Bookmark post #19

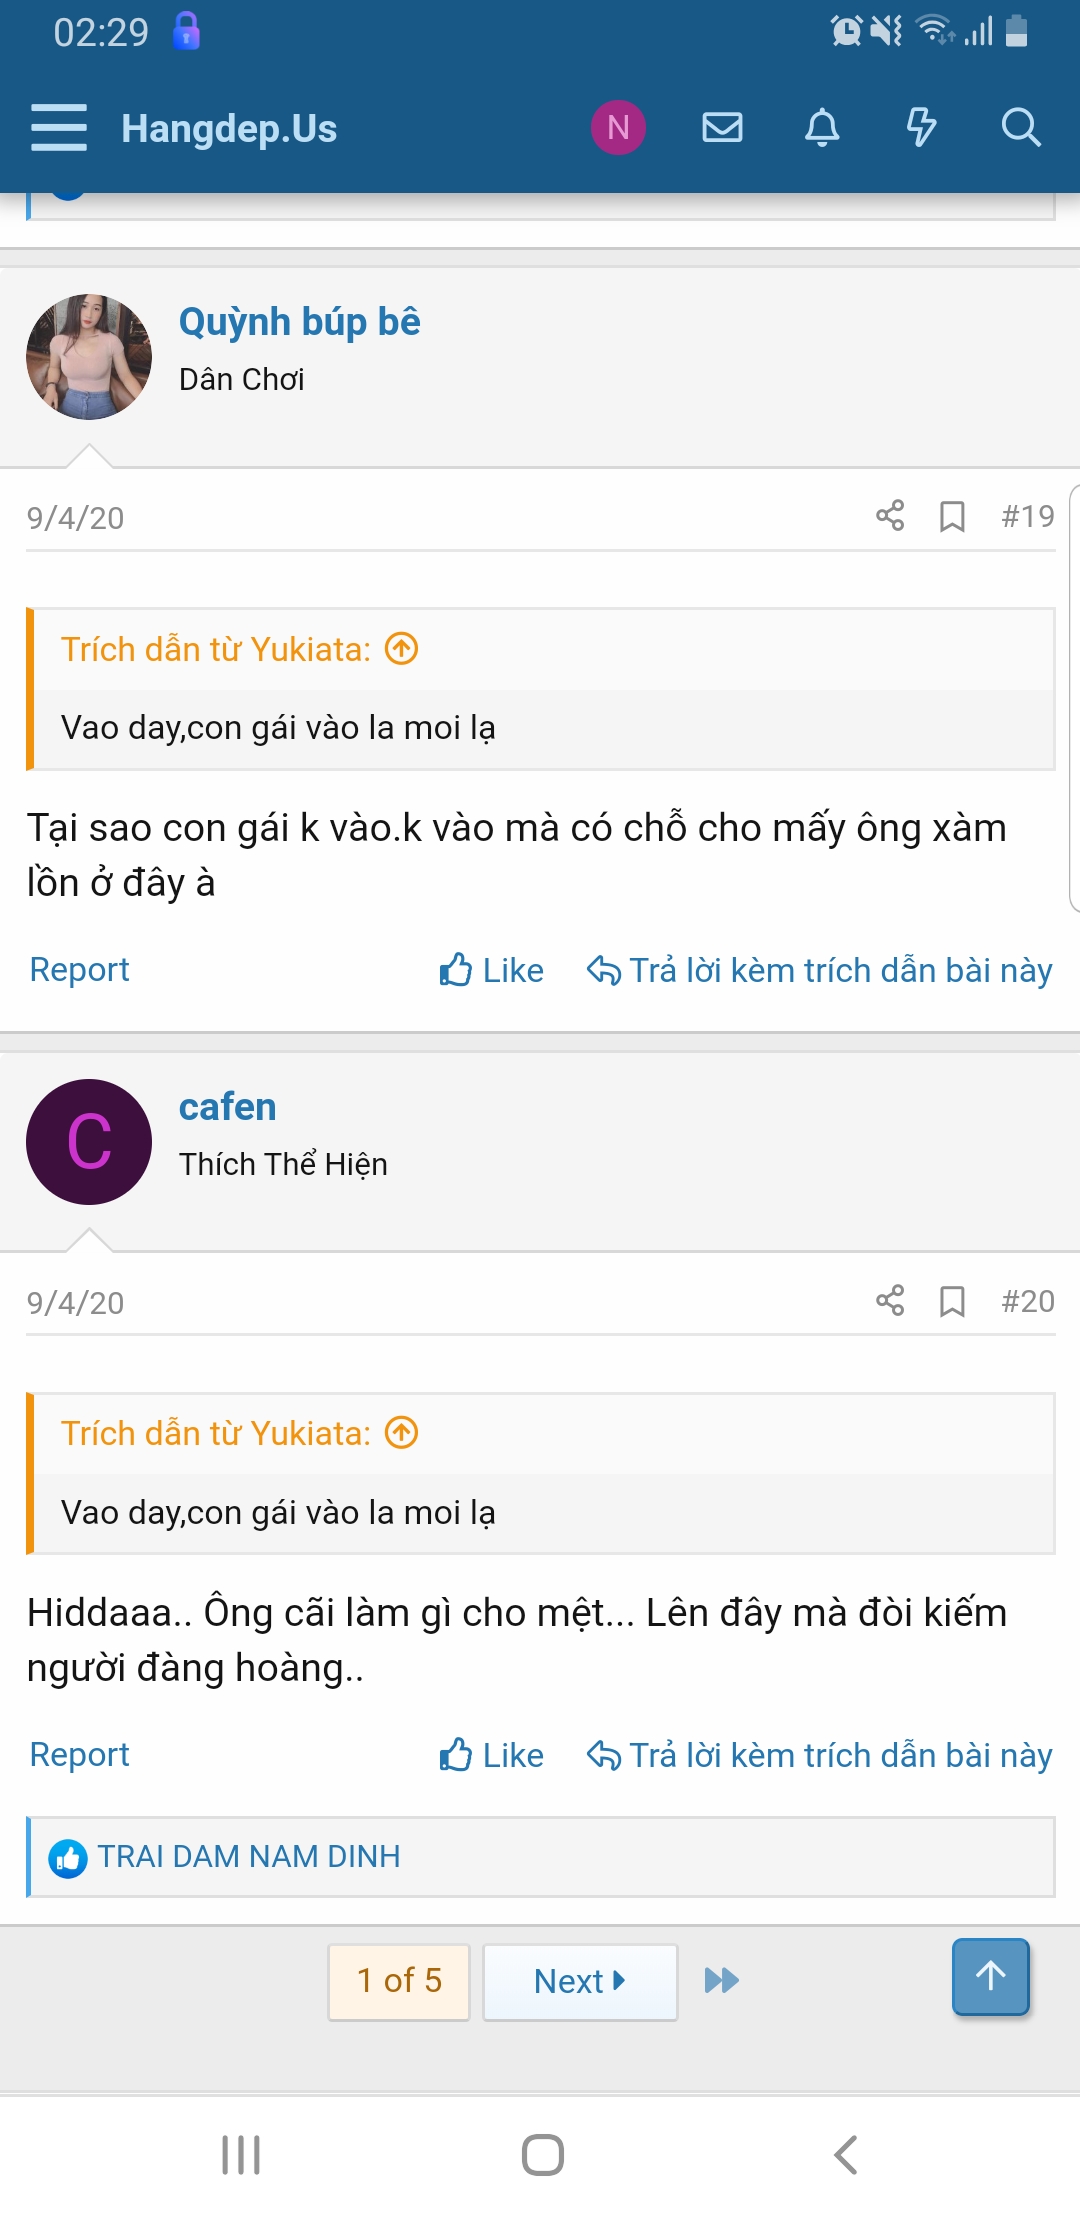click(952, 517)
